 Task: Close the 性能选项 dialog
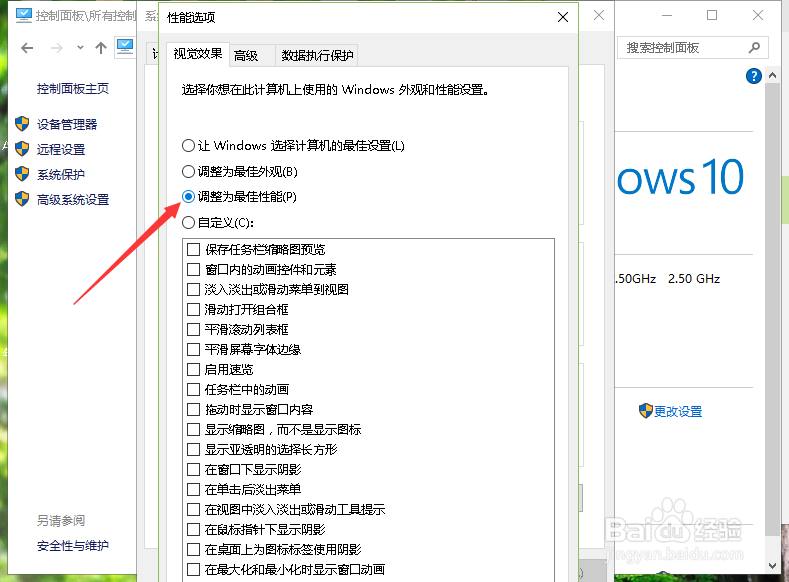pos(563,17)
